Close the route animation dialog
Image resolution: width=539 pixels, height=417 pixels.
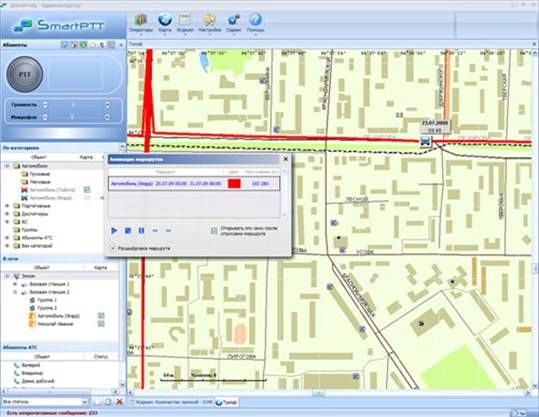[x=285, y=159]
